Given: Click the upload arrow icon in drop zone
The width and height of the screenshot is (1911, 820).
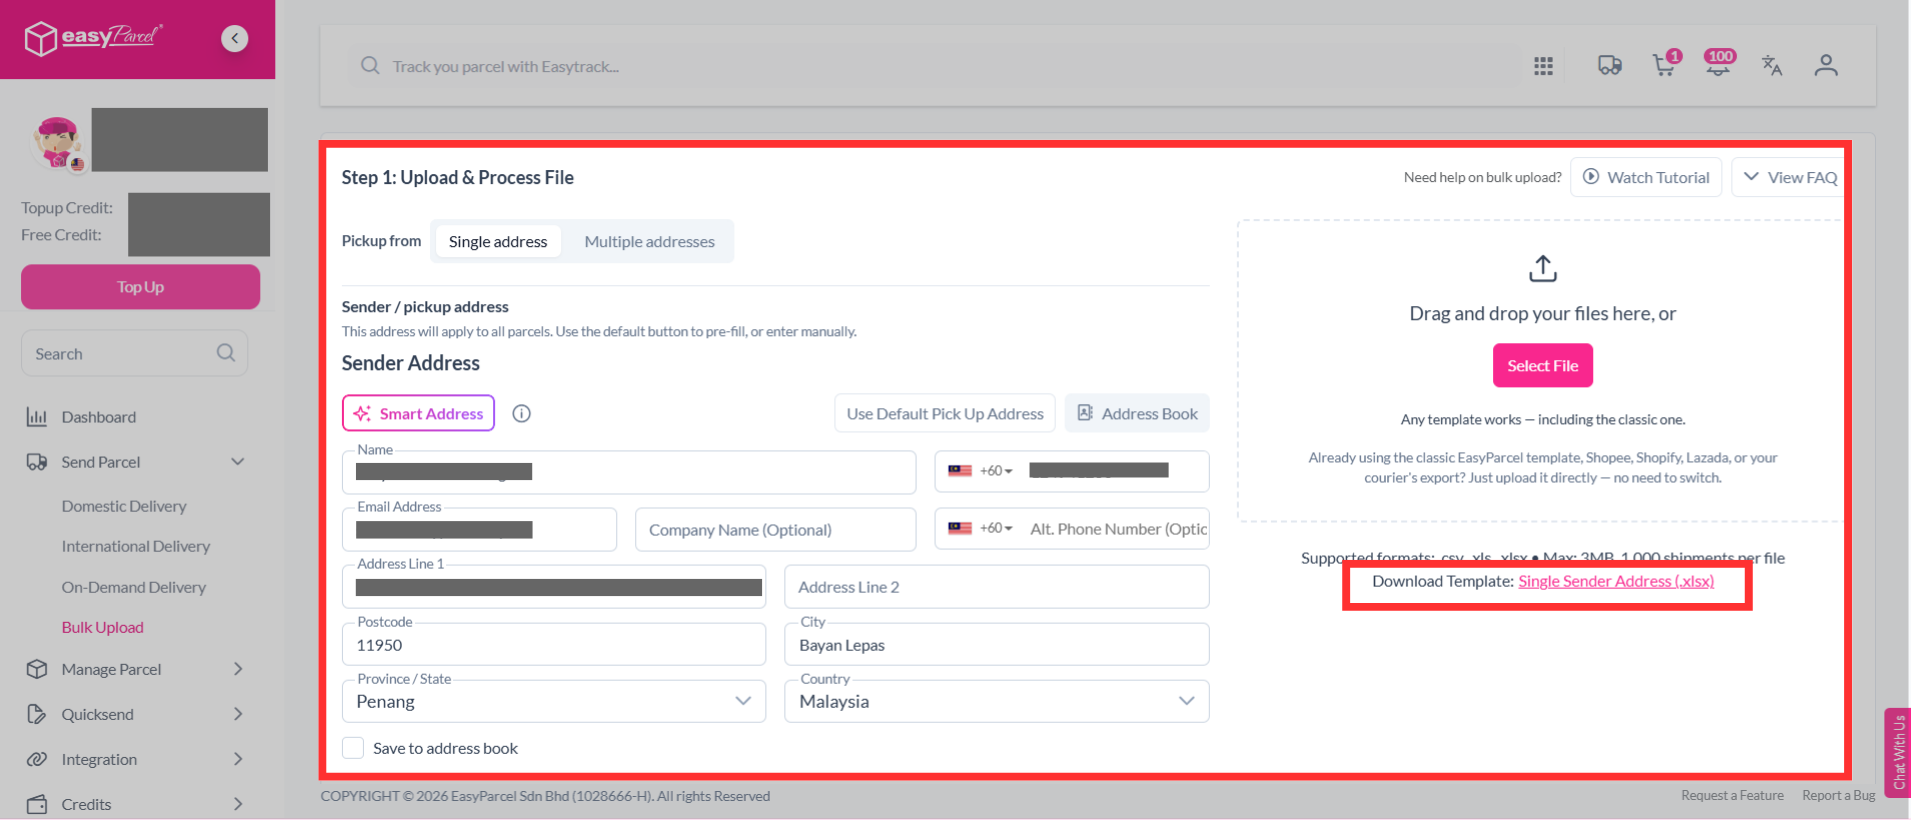Looking at the screenshot, I should [1543, 268].
